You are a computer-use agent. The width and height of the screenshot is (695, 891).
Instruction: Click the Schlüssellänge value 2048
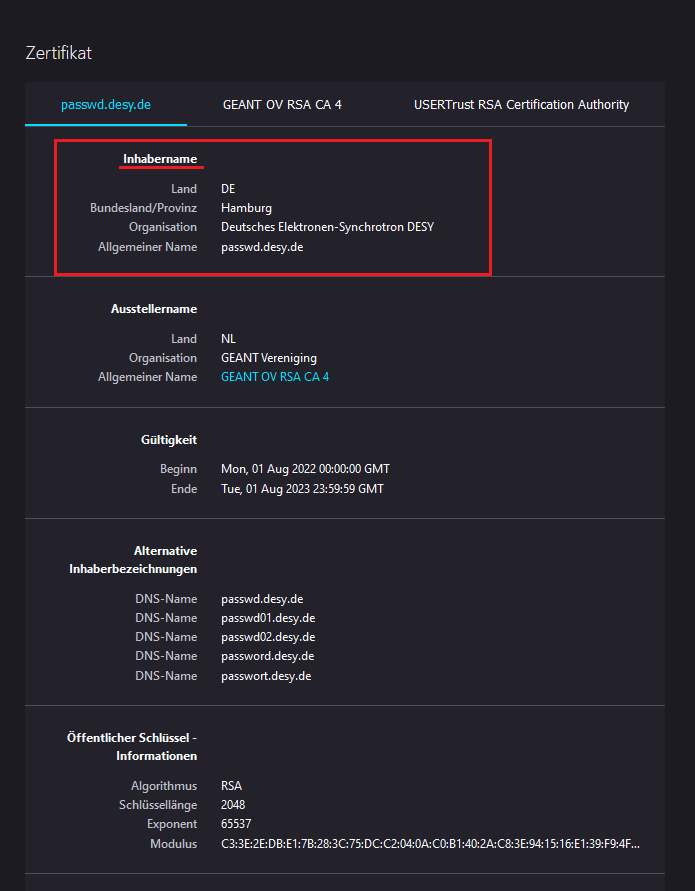click(233, 805)
